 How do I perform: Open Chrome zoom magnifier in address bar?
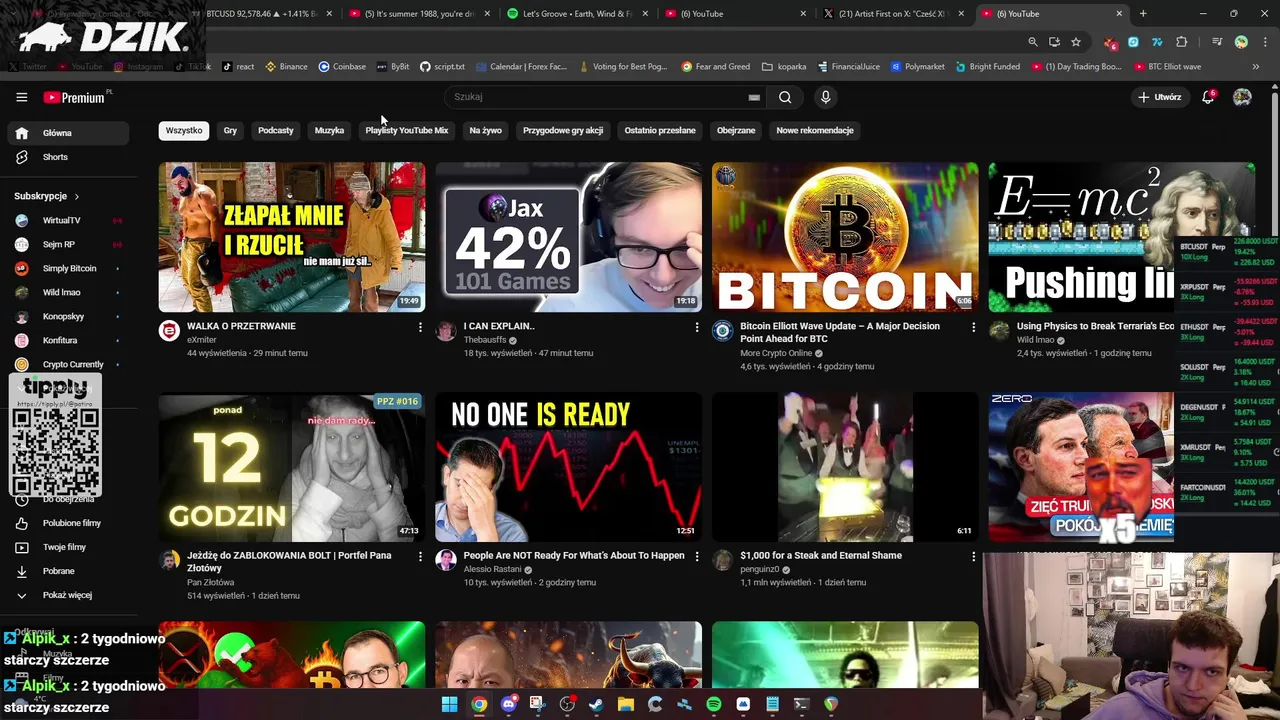point(1032,42)
